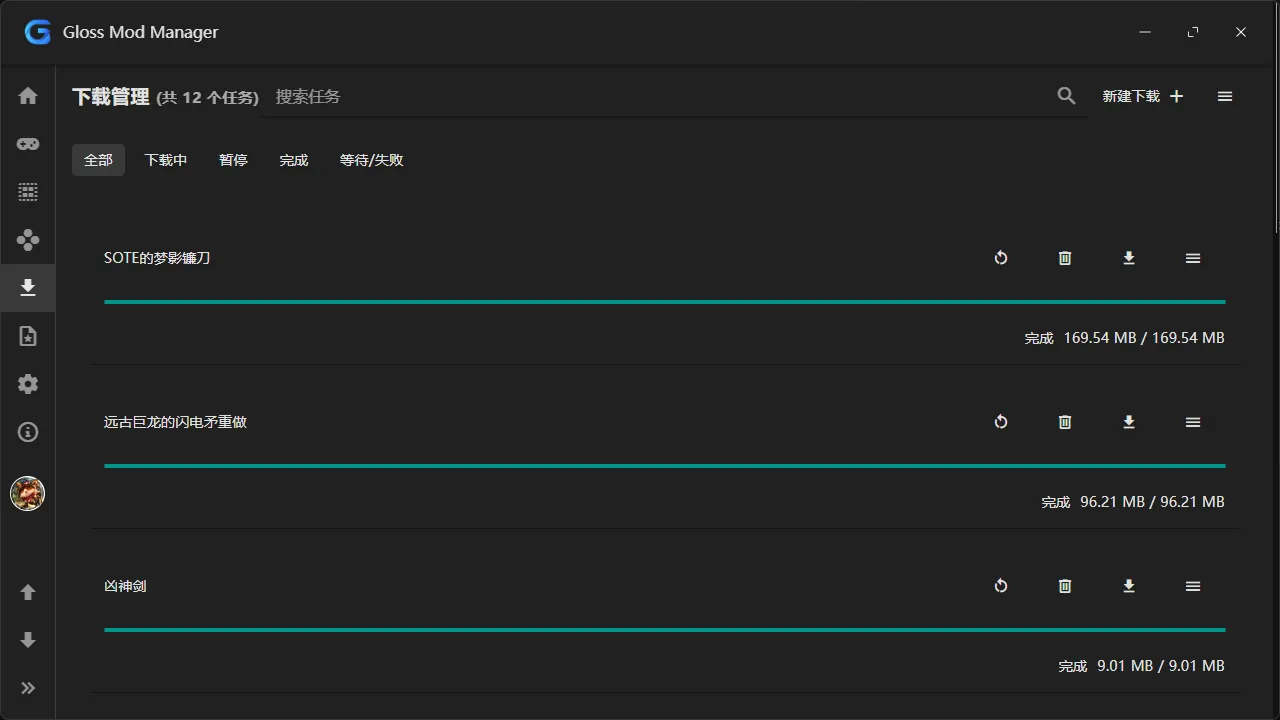The image size is (1280, 720).
Task: Open the Games section in sidebar
Action: click(27, 143)
